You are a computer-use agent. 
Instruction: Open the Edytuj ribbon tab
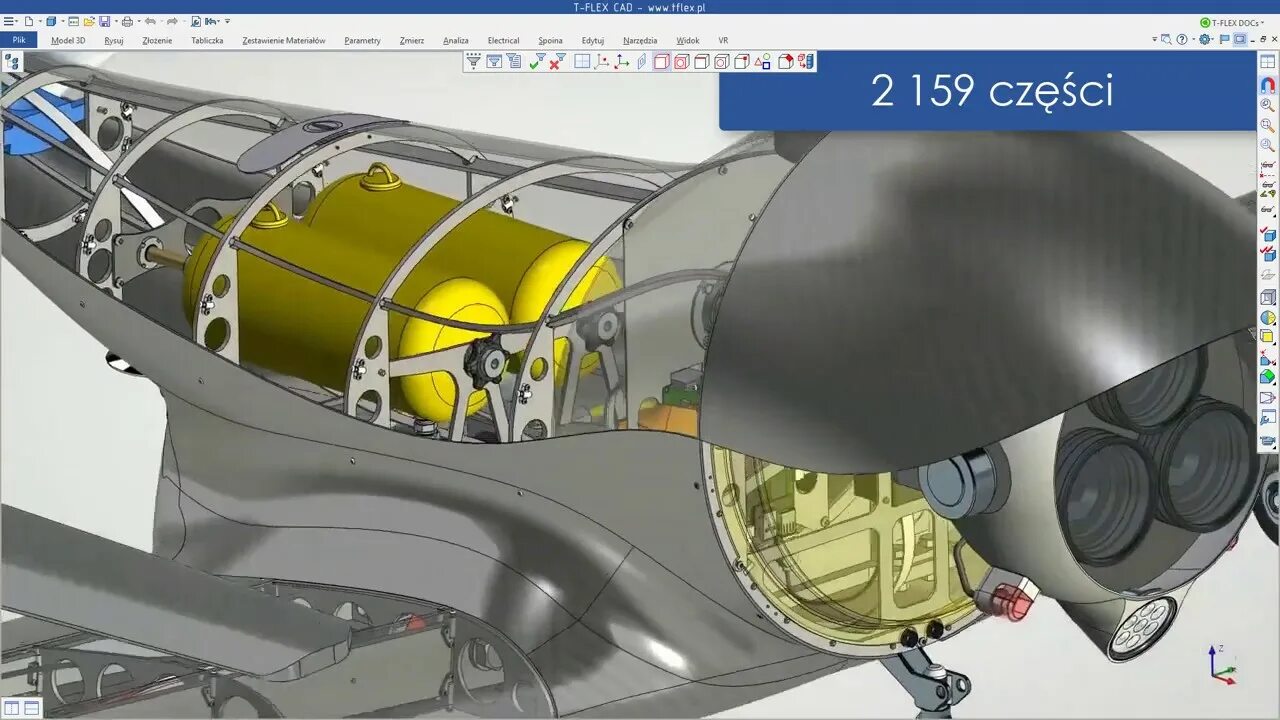[x=593, y=41]
